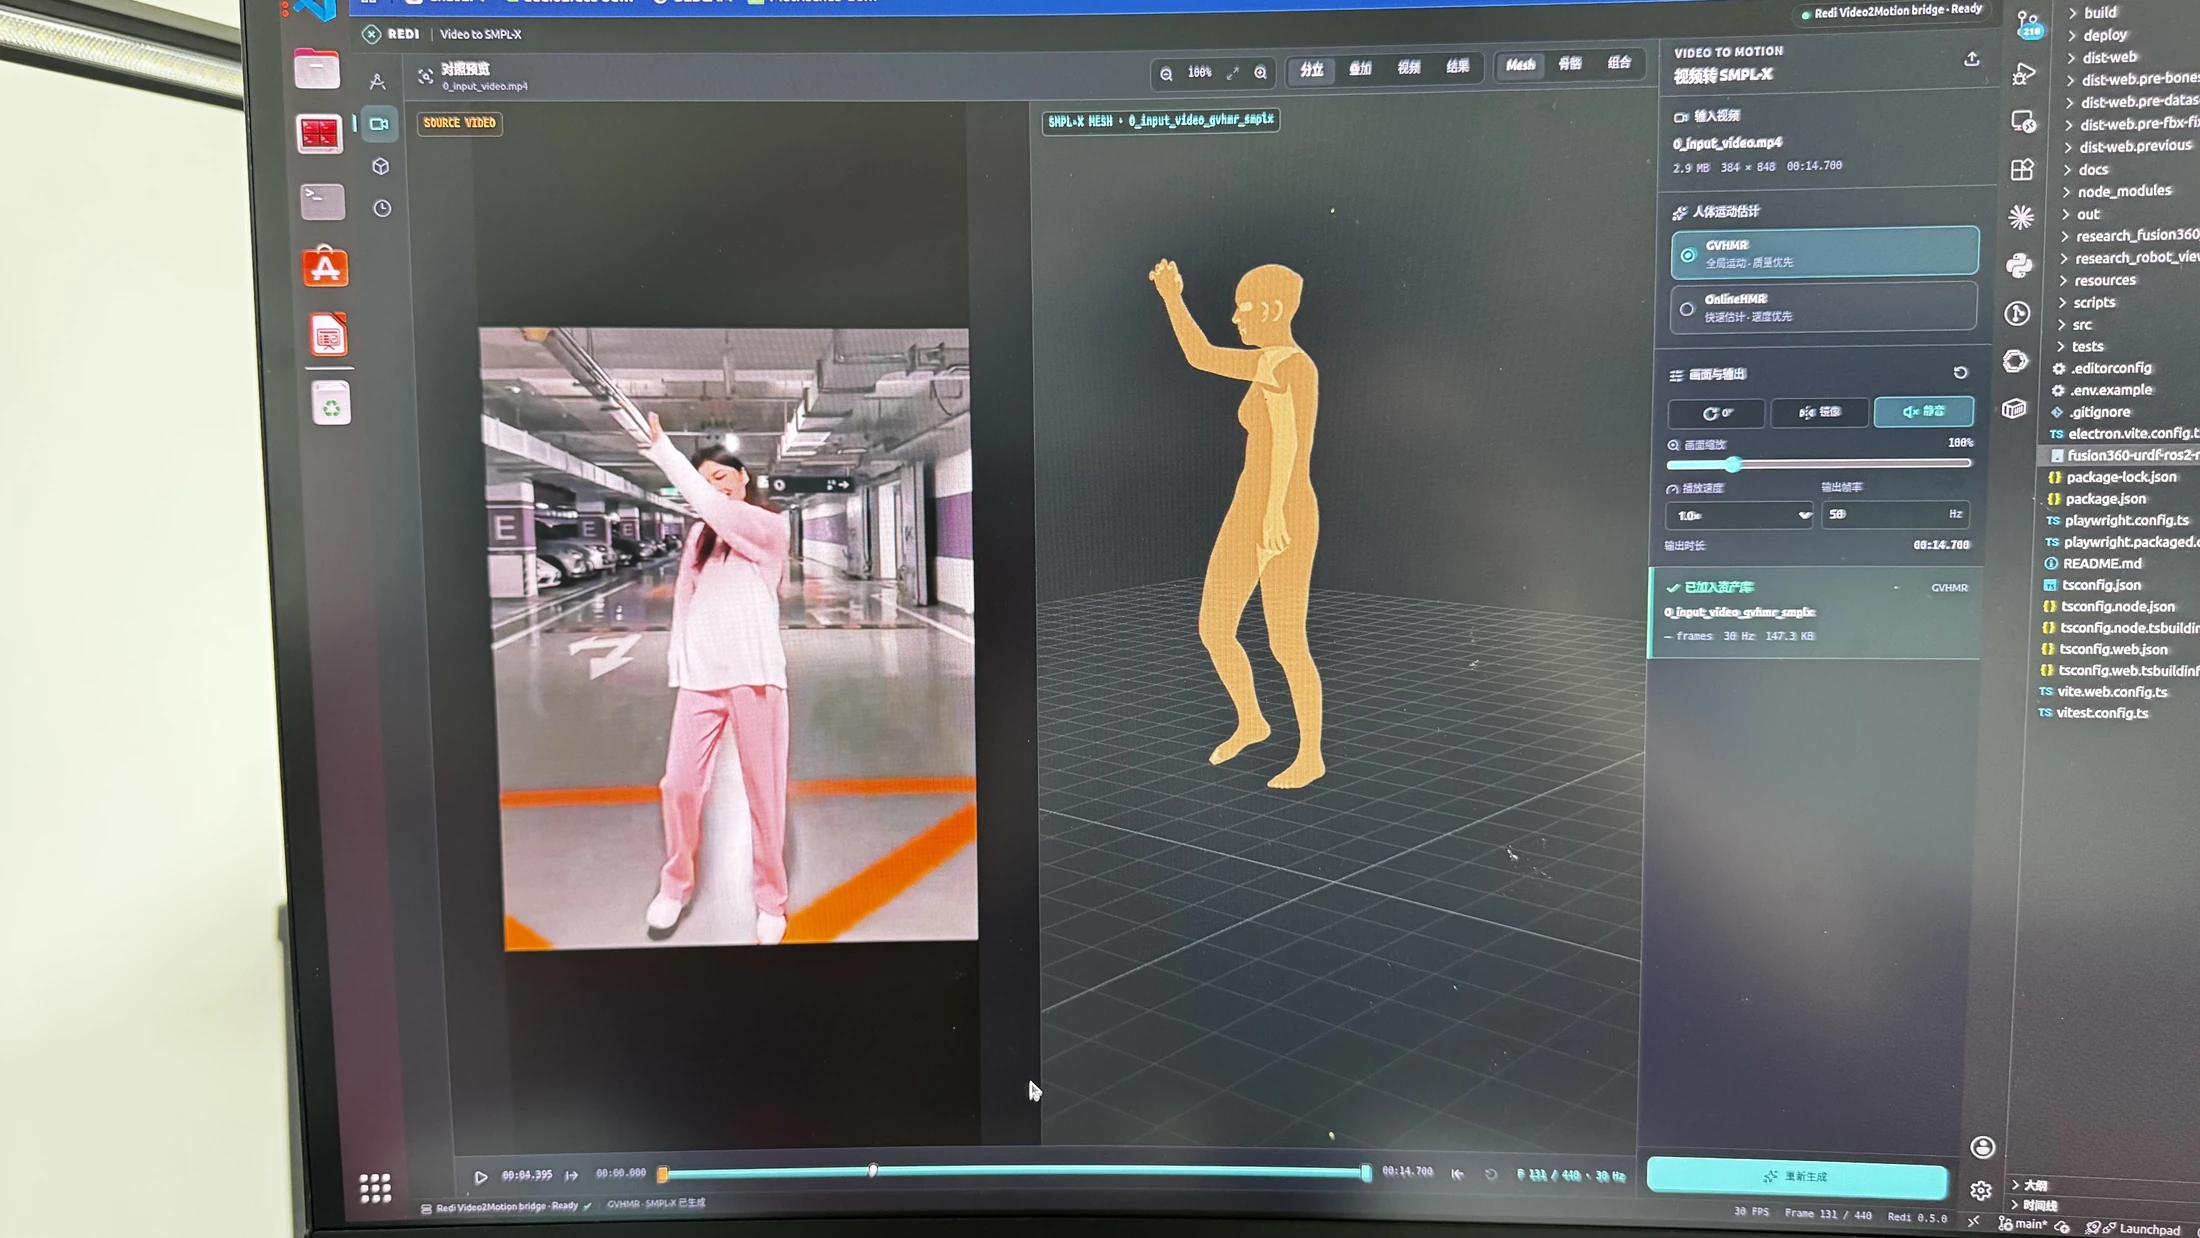Click the fit-to-view expand arrows icon
Viewport: 2200px width, 1238px height.
[x=1233, y=72]
